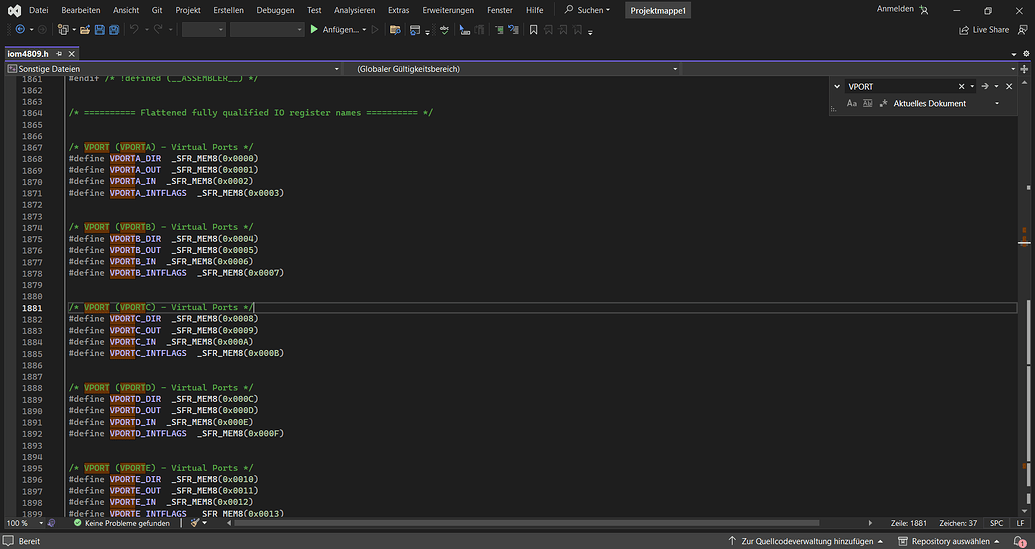Image resolution: width=1035 pixels, height=549 pixels.
Task: Open the Debuggen menu
Action: point(275,9)
